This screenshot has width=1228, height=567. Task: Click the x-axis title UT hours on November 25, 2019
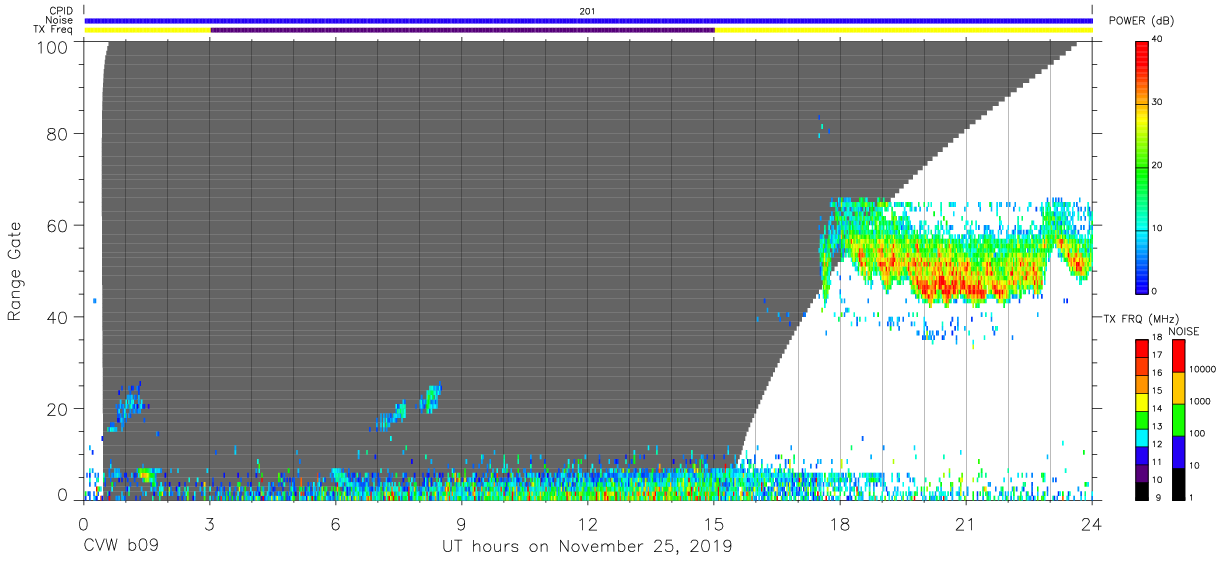(x=588, y=547)
